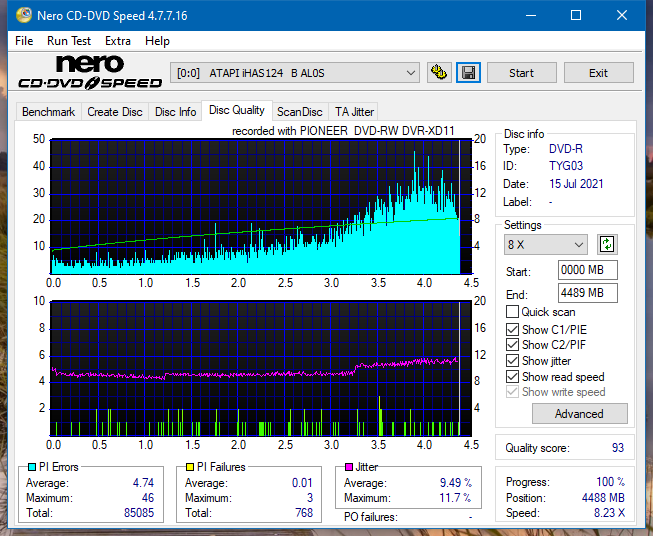Open the Advanced settings button
653x536 pixels.
[579, 414]
